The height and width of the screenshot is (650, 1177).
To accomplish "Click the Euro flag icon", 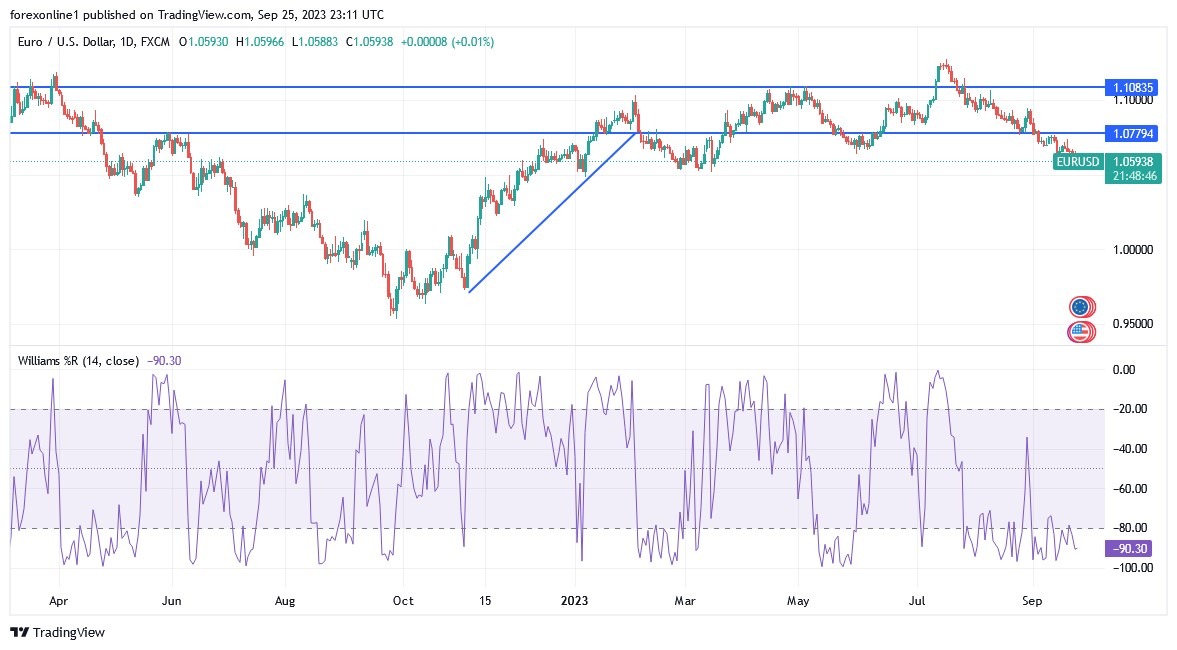I will pos(1080,307).
